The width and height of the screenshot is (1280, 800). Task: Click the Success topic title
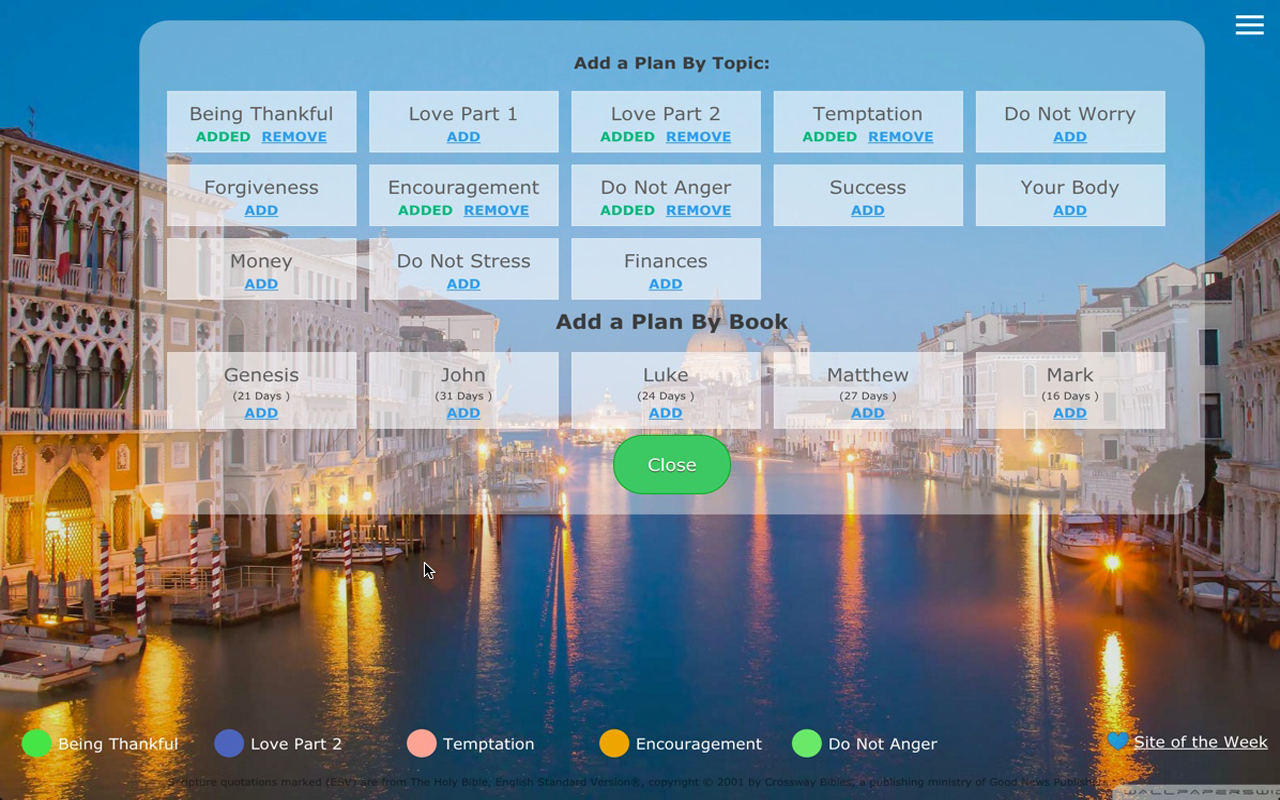(868, 187)
